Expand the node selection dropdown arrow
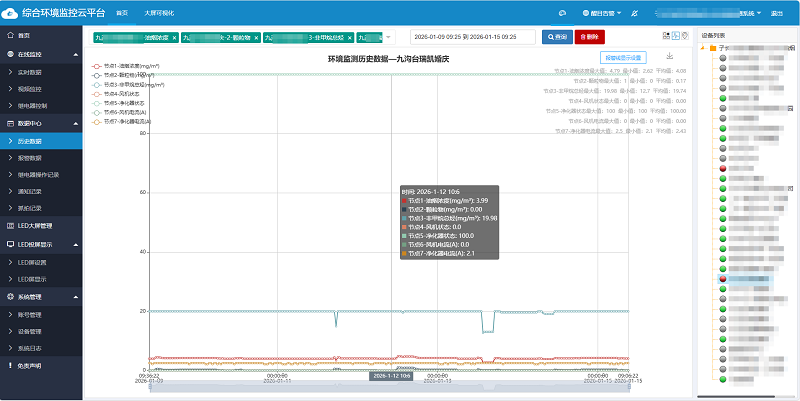 tap(388, 37)
